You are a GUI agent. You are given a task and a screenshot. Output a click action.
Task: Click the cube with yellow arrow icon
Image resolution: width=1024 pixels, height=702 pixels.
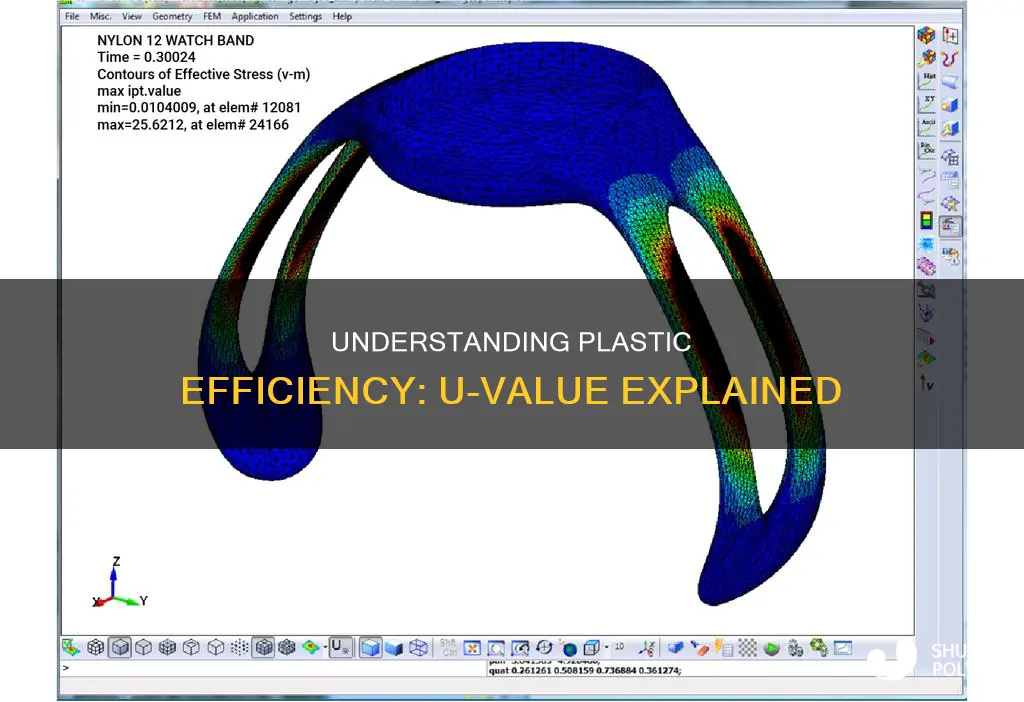pos(926,59)
